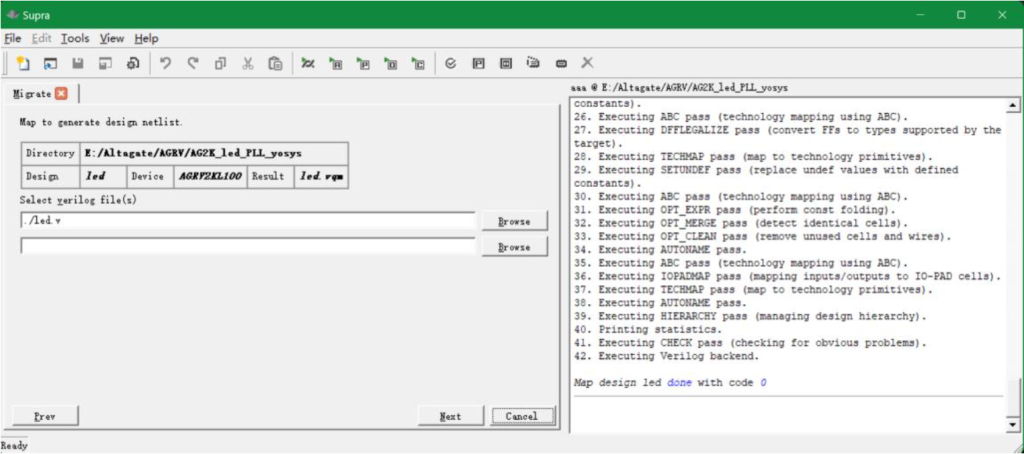Click the checkmark circle toolbar icon

pyautogui.click(x=451, y=63)
